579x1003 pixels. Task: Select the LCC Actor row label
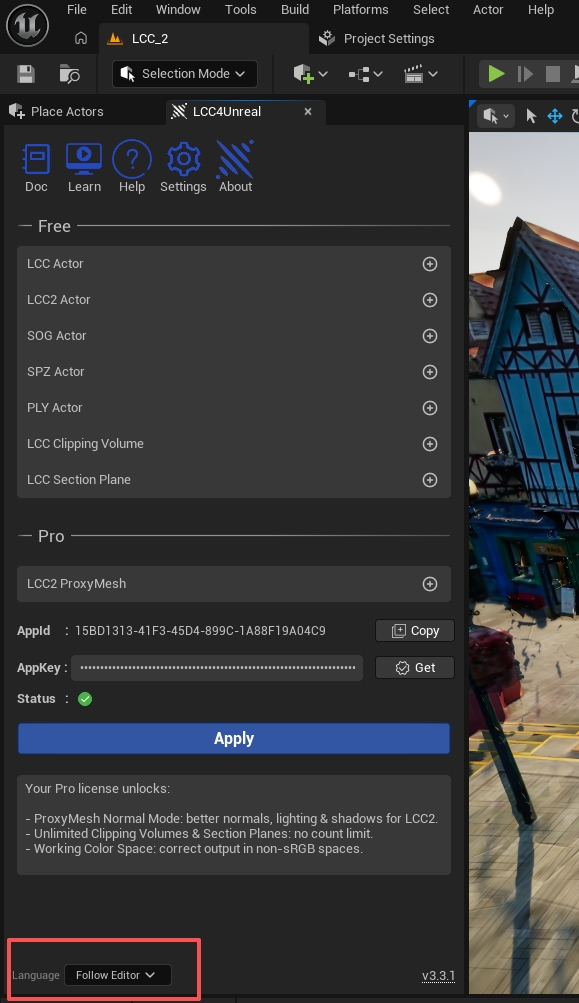click(55, 264)
